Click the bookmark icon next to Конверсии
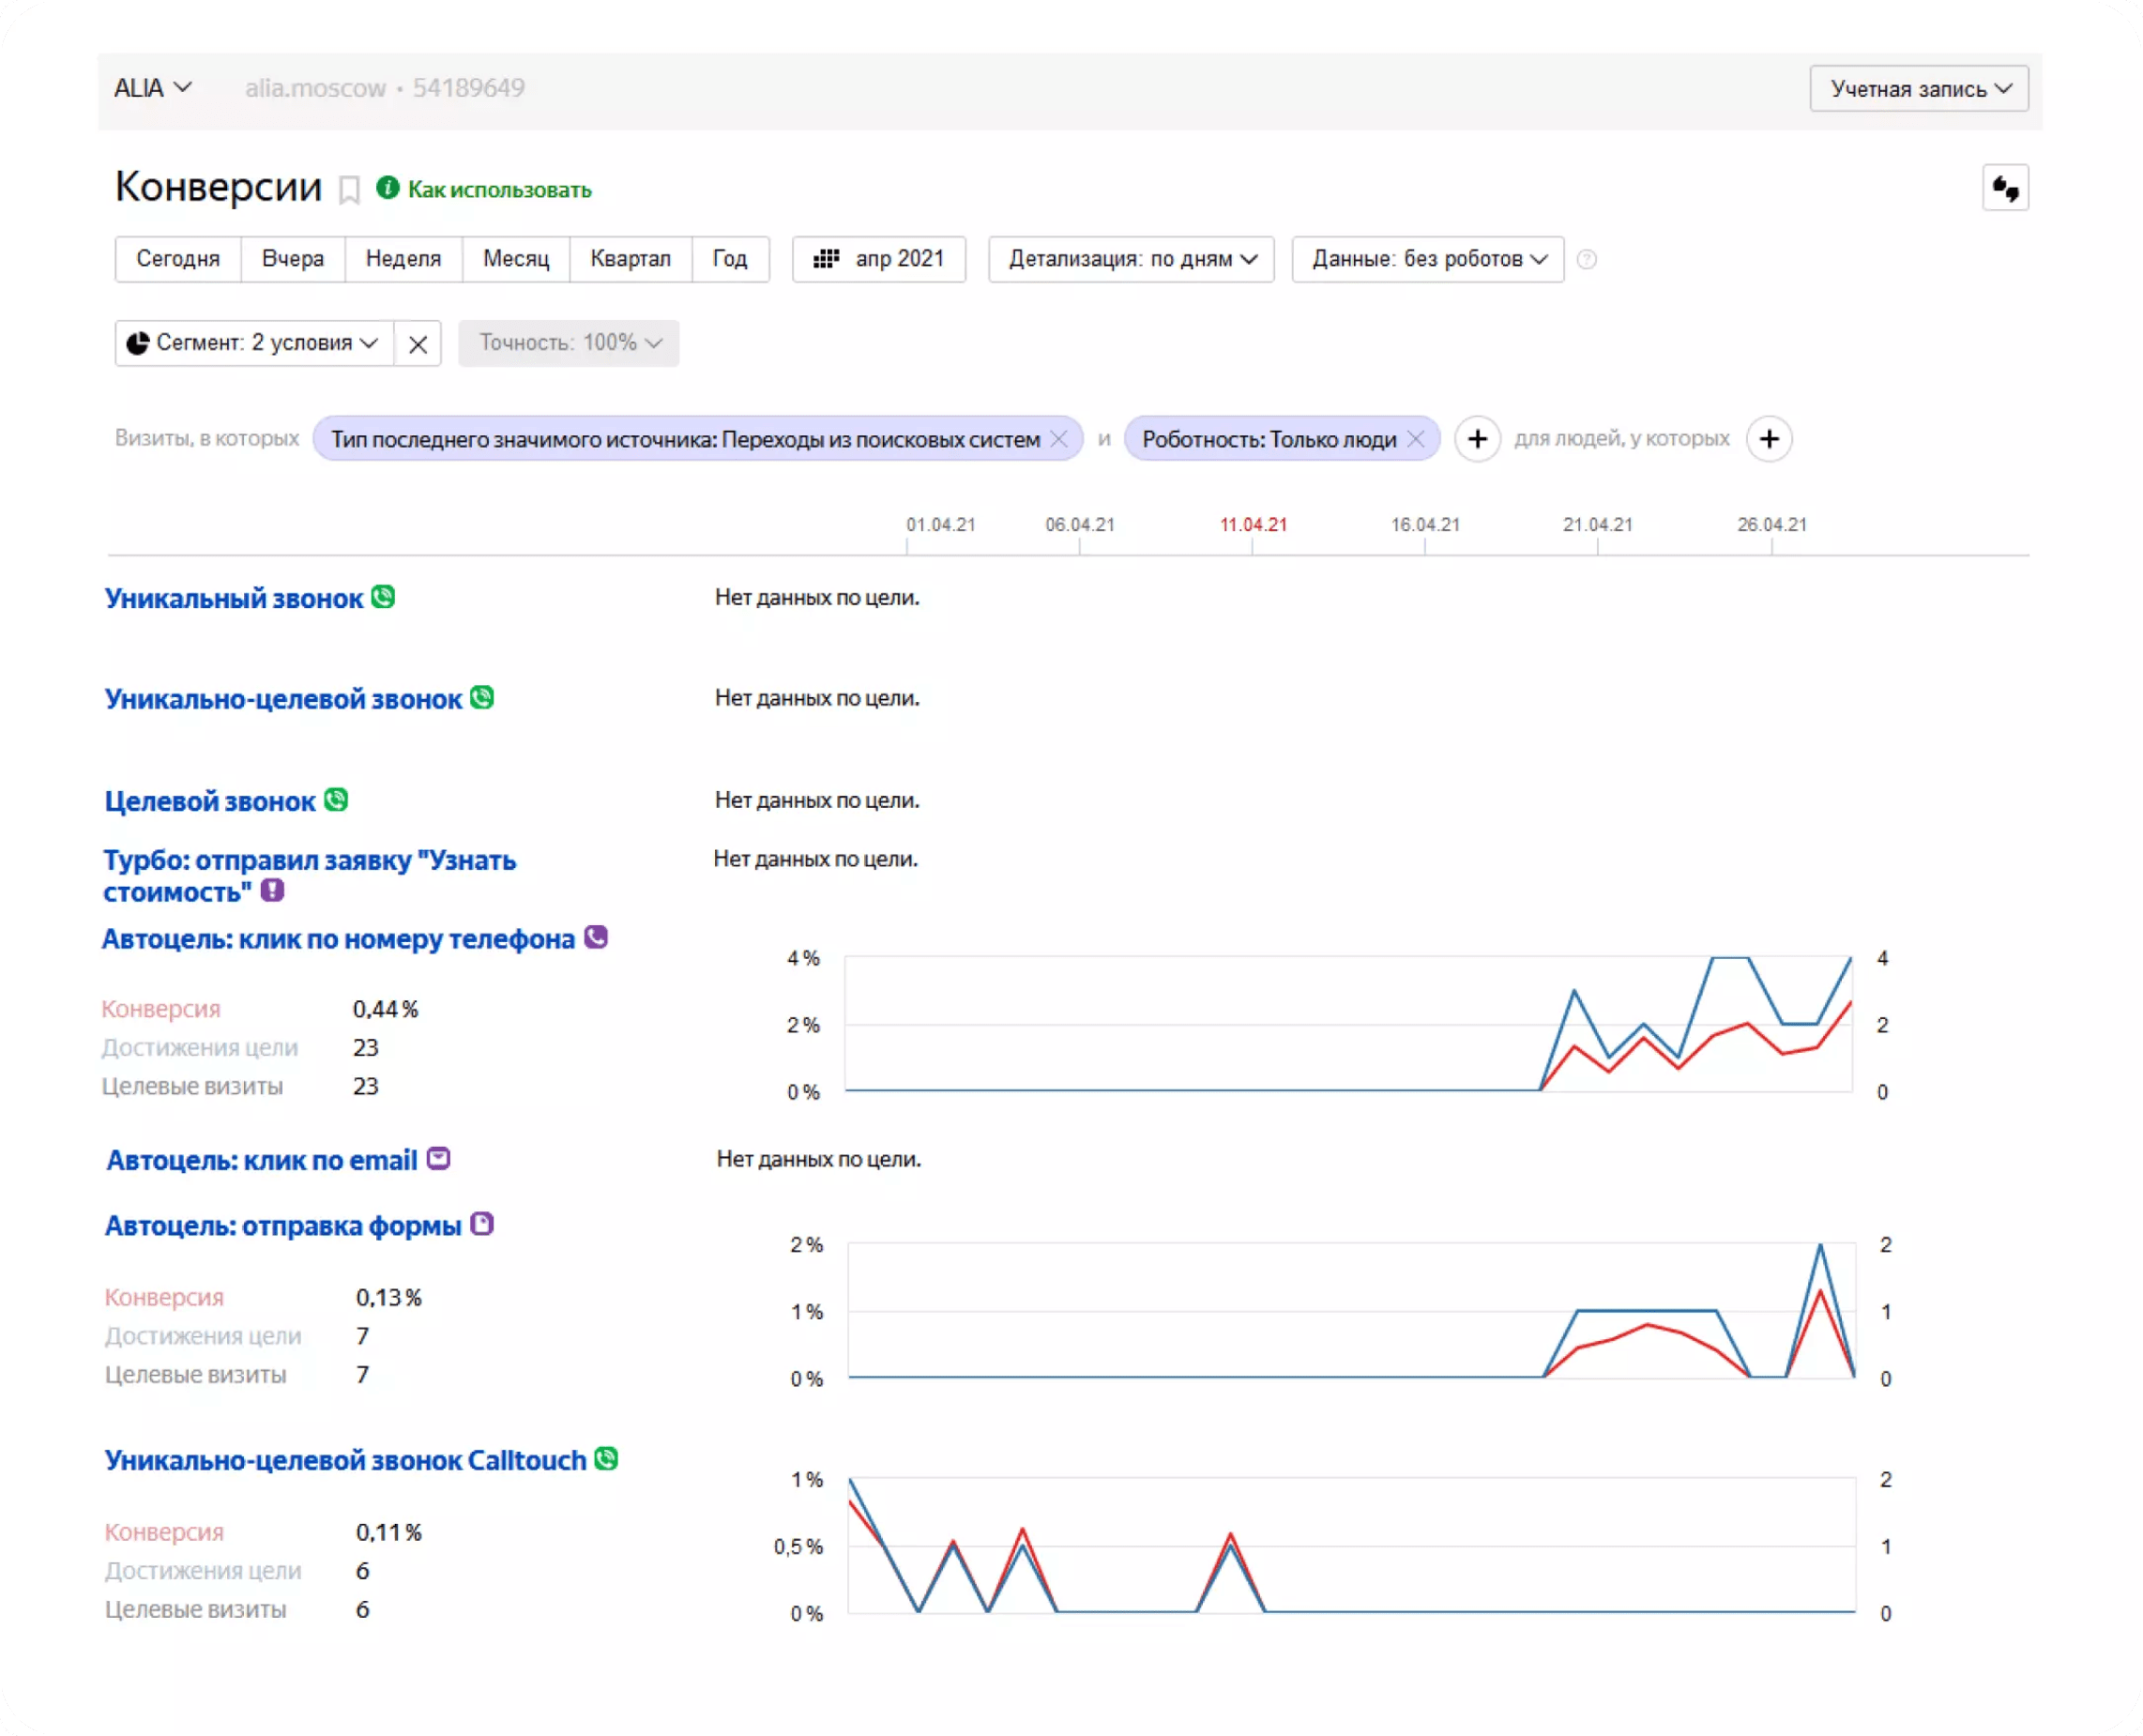The image size is (2143, 1736). 349,190
